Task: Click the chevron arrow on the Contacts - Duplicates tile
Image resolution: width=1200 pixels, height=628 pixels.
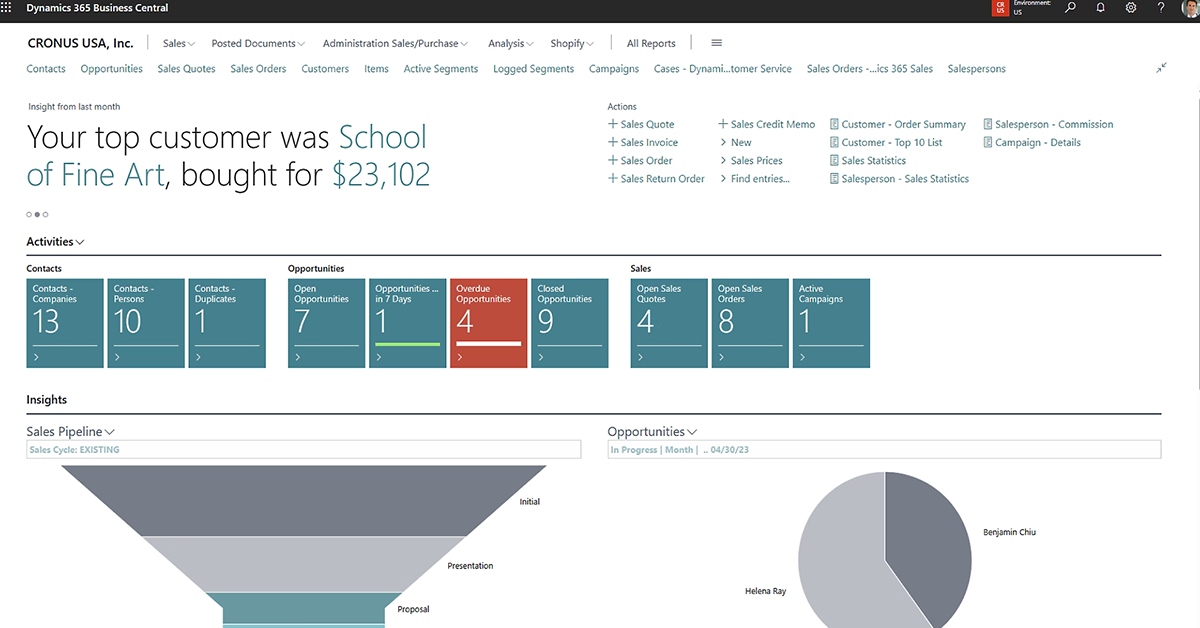Action: pos(198,356)
